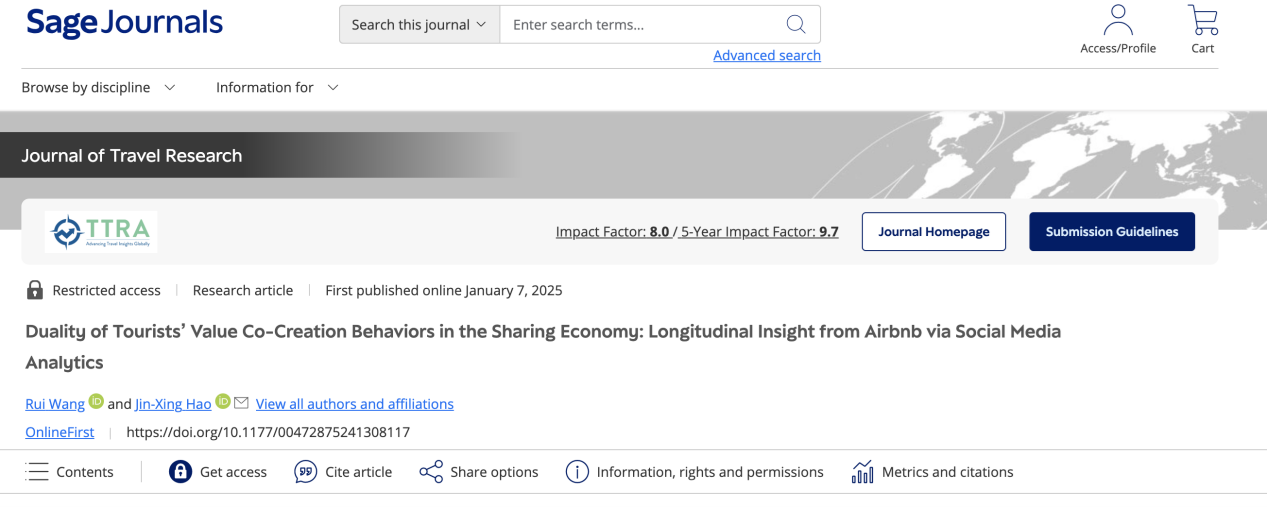The height and width of the screenshot is (507, 1267).
Task: Open the shopping Cart icon
Action: [1202, 19]
